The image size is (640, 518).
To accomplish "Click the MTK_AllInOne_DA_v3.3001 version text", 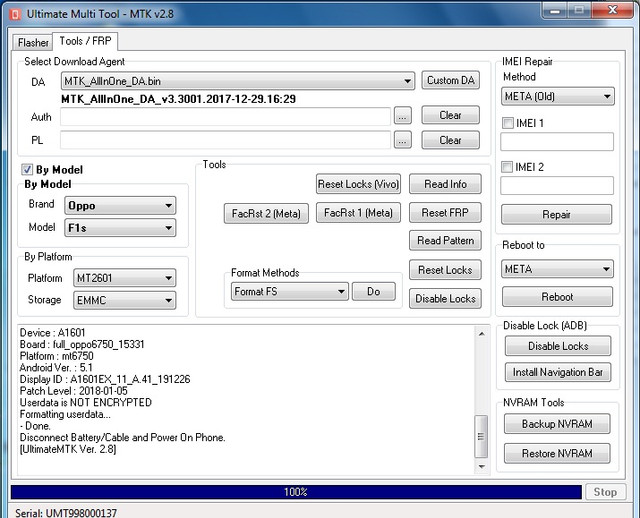I will pos(178,99).
